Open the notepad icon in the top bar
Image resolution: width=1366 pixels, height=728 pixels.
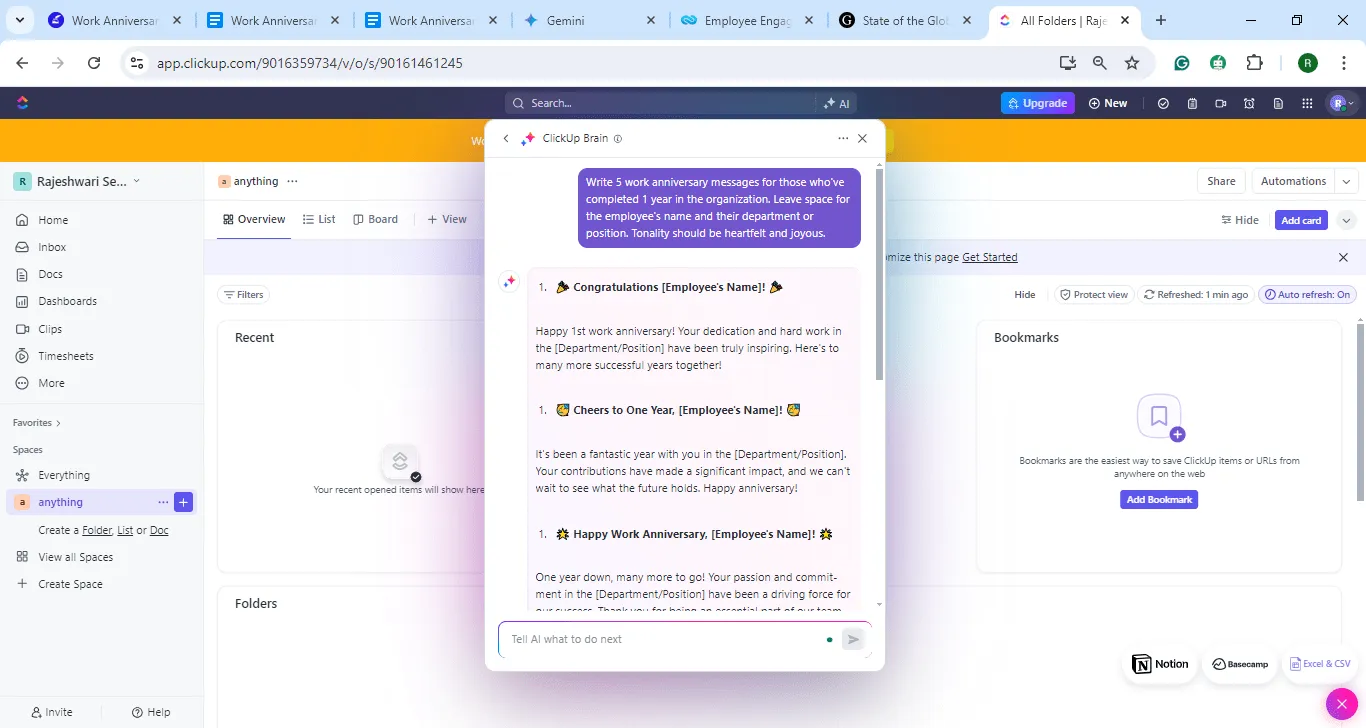pos(1192,103)
